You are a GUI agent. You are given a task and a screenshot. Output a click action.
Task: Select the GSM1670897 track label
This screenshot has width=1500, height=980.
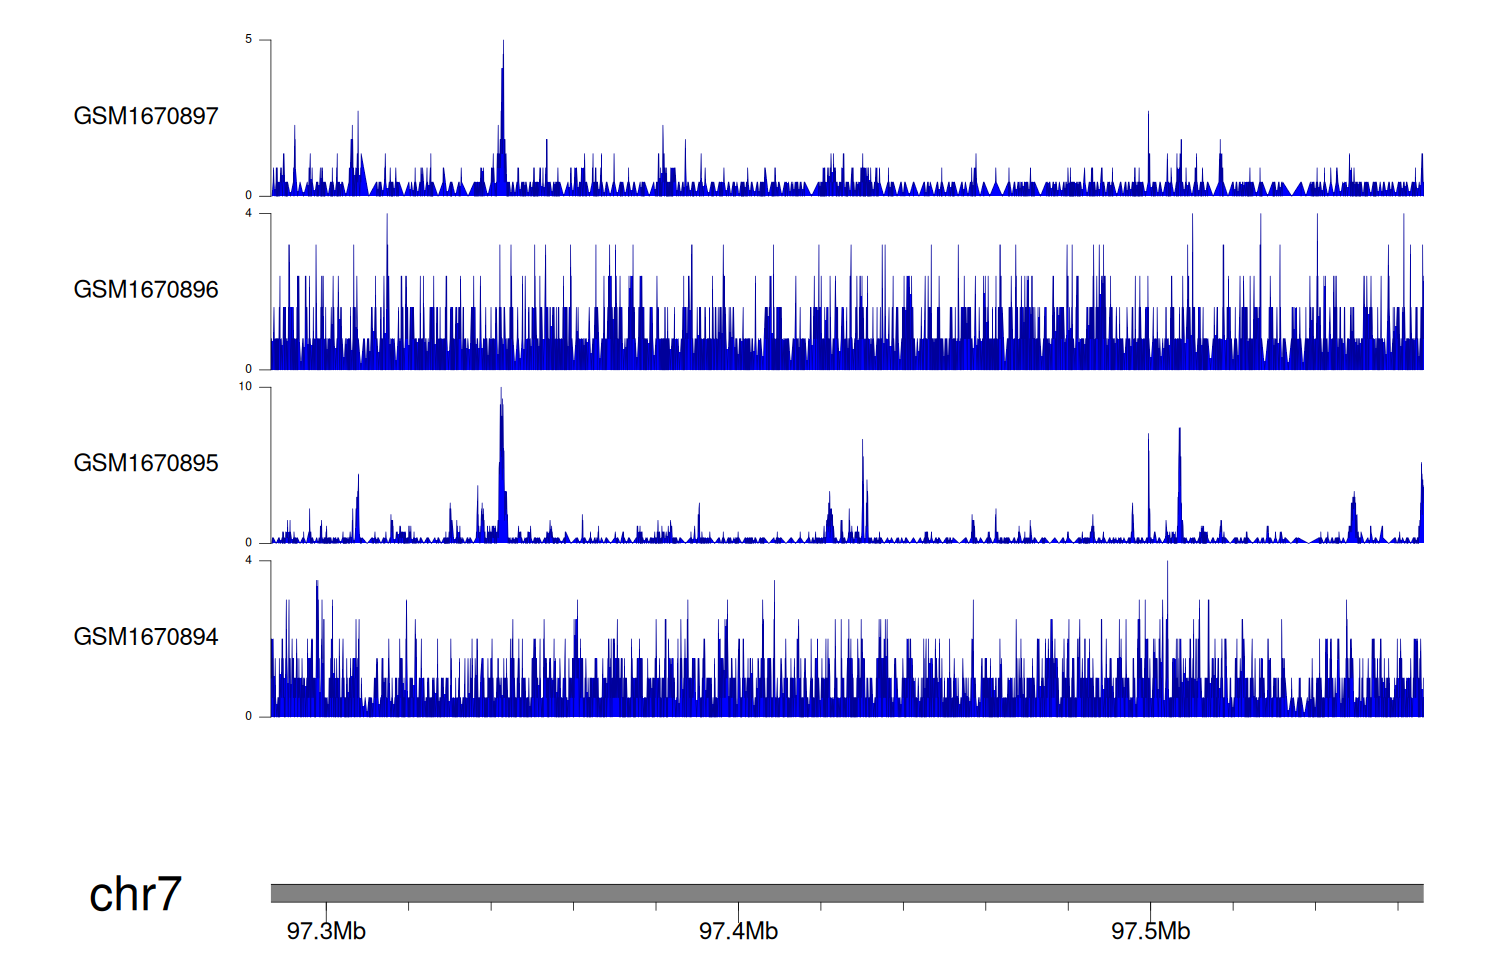pos(146,116)
